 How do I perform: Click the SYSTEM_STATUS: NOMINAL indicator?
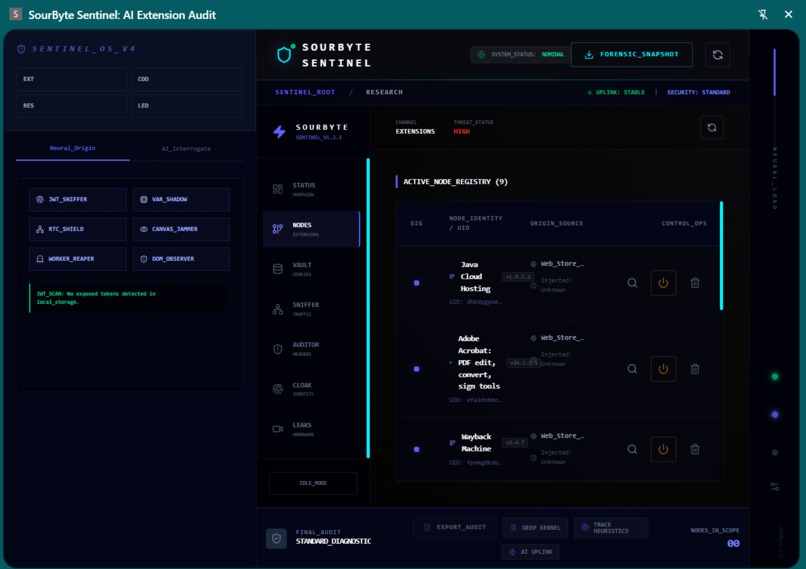tap(521, 54)
